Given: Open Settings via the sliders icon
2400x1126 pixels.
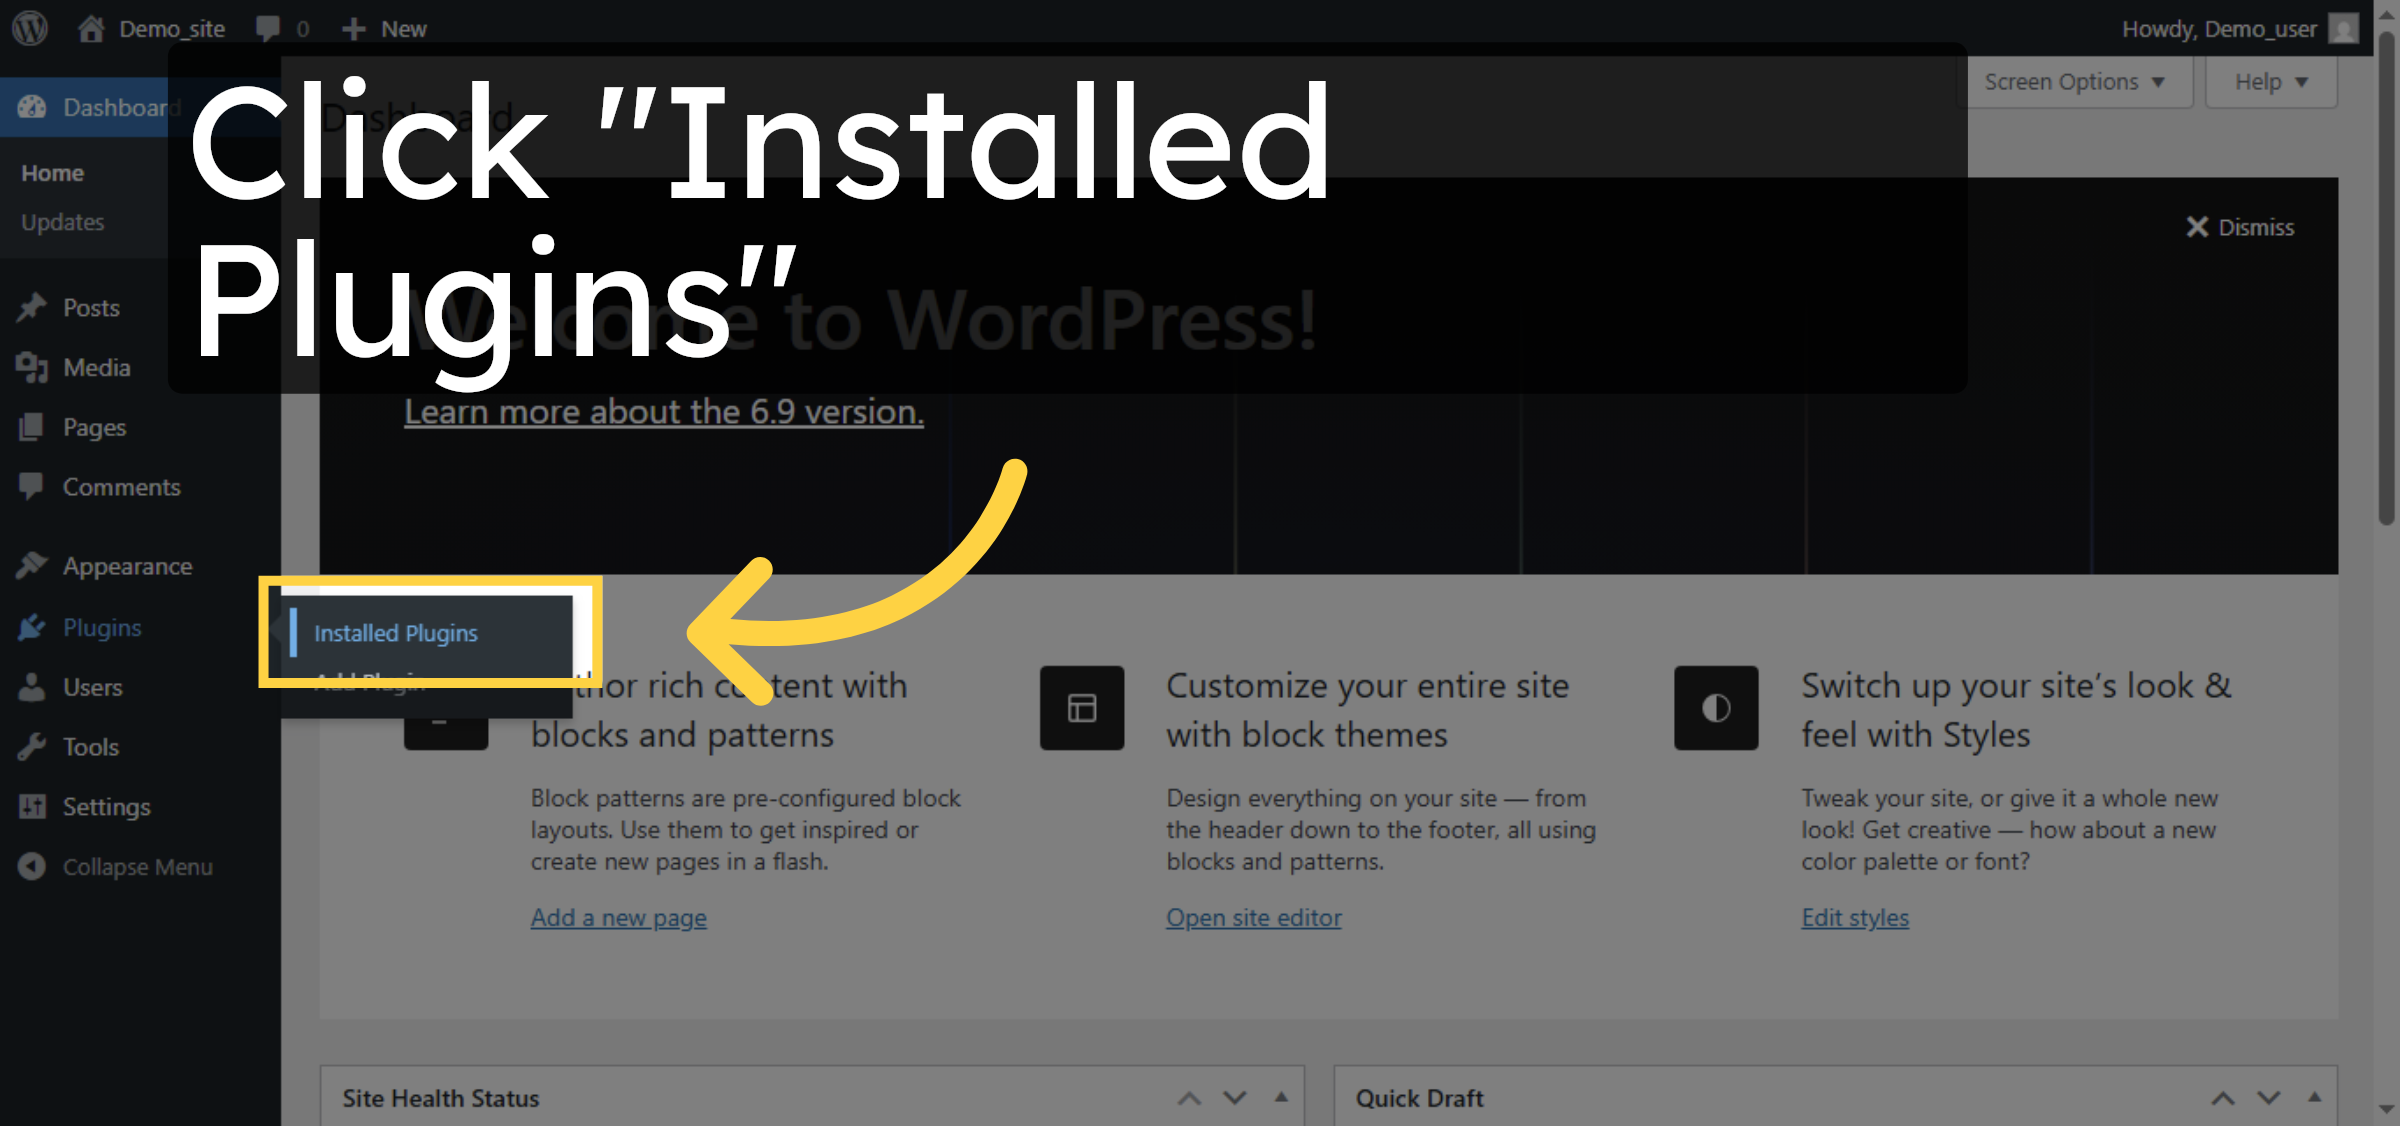Looking at the screenshot, I should click(x=33, y=807).
